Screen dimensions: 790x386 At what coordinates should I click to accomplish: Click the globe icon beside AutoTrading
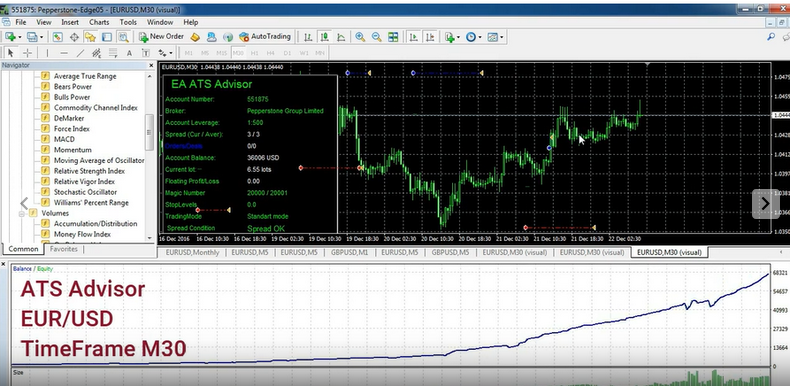click(x=228, y=37)
